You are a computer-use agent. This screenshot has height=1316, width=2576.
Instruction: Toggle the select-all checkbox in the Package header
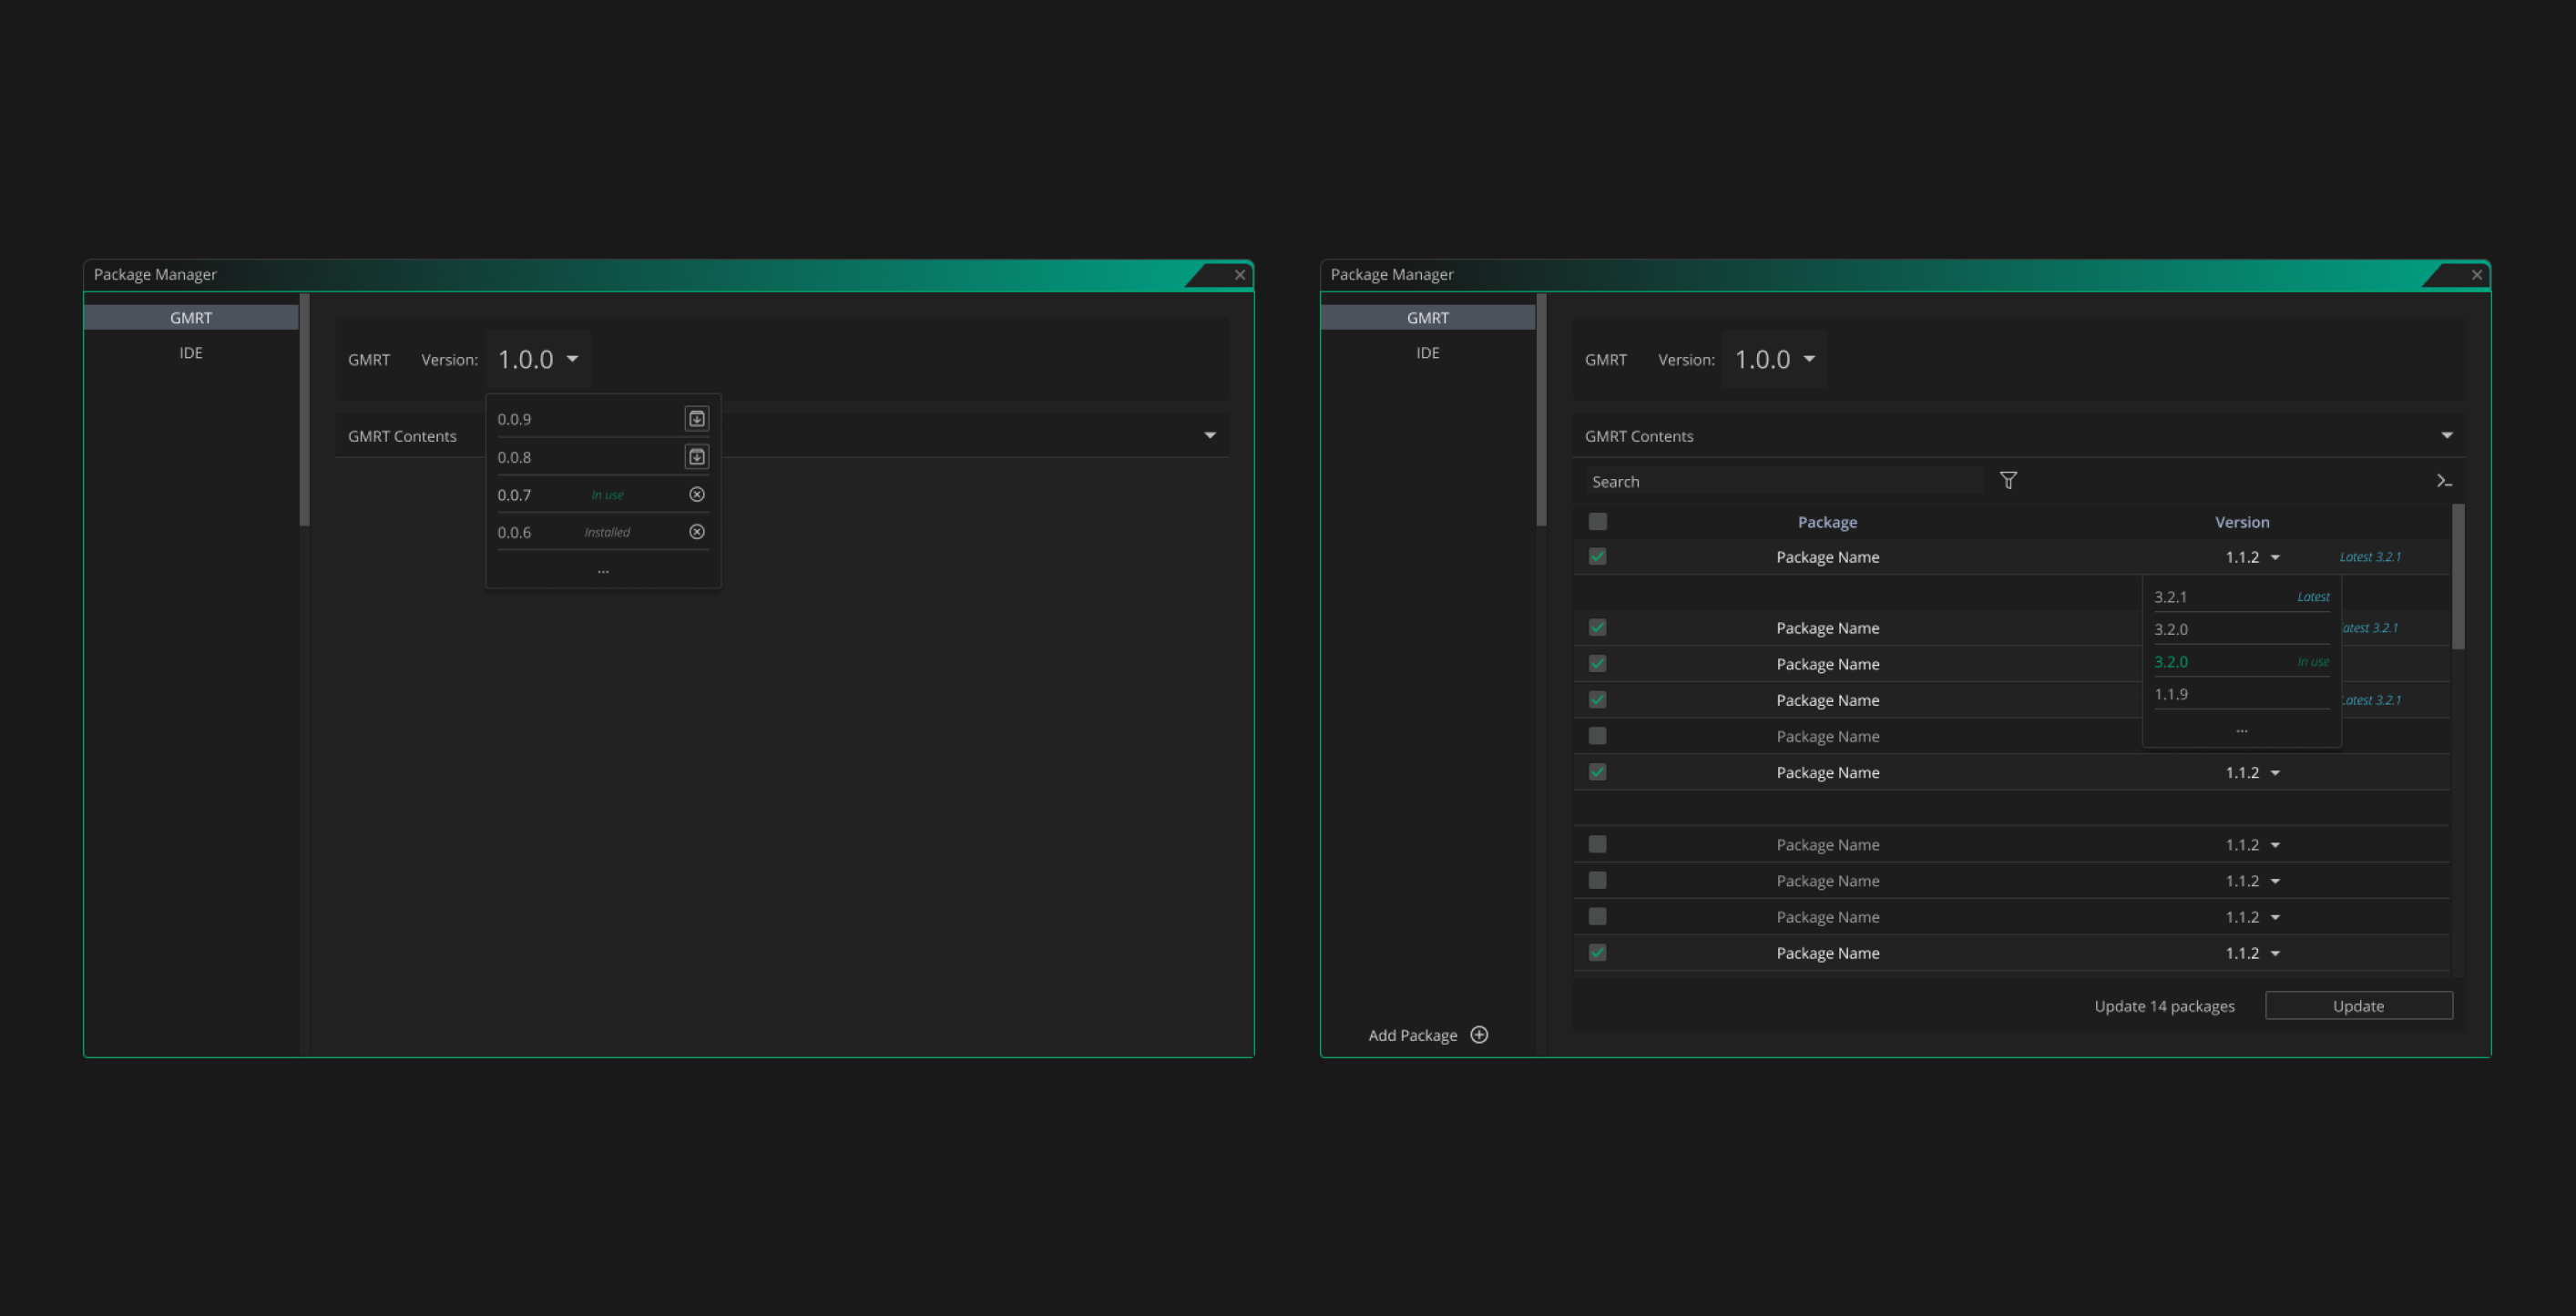click(x=1597, y=522)
